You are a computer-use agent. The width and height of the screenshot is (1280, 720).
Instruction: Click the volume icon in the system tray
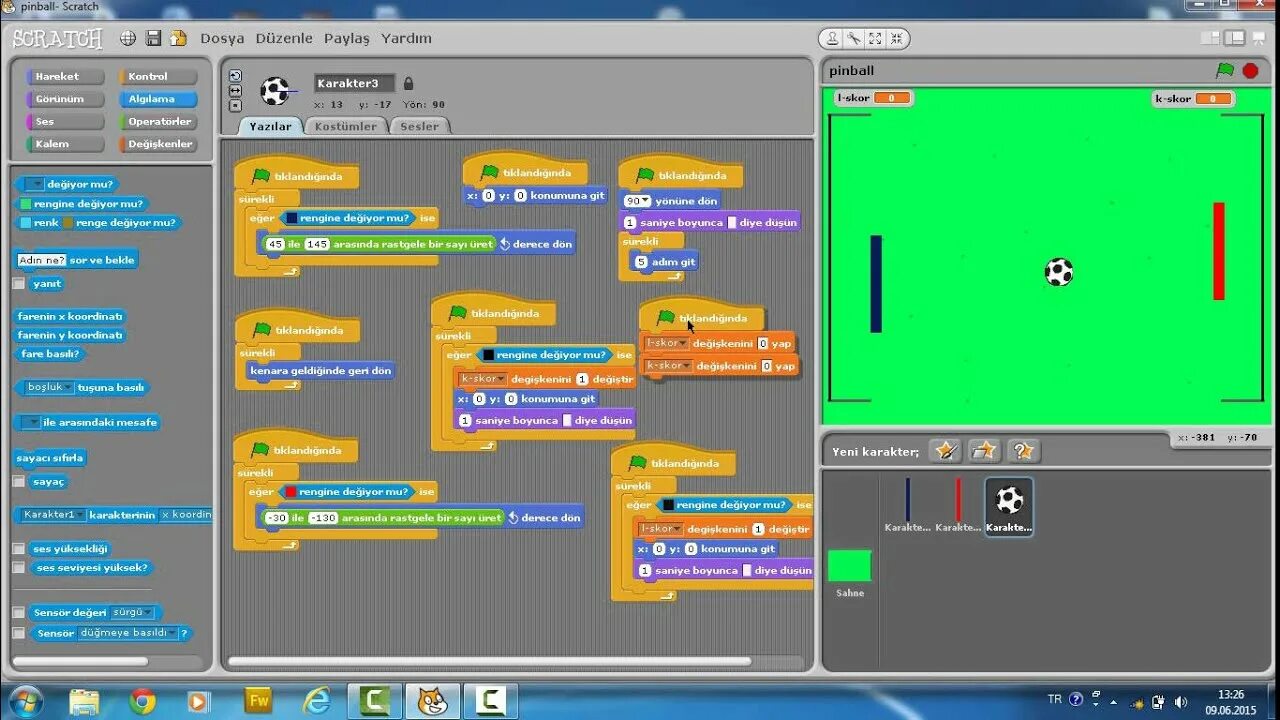(1181, 702)
